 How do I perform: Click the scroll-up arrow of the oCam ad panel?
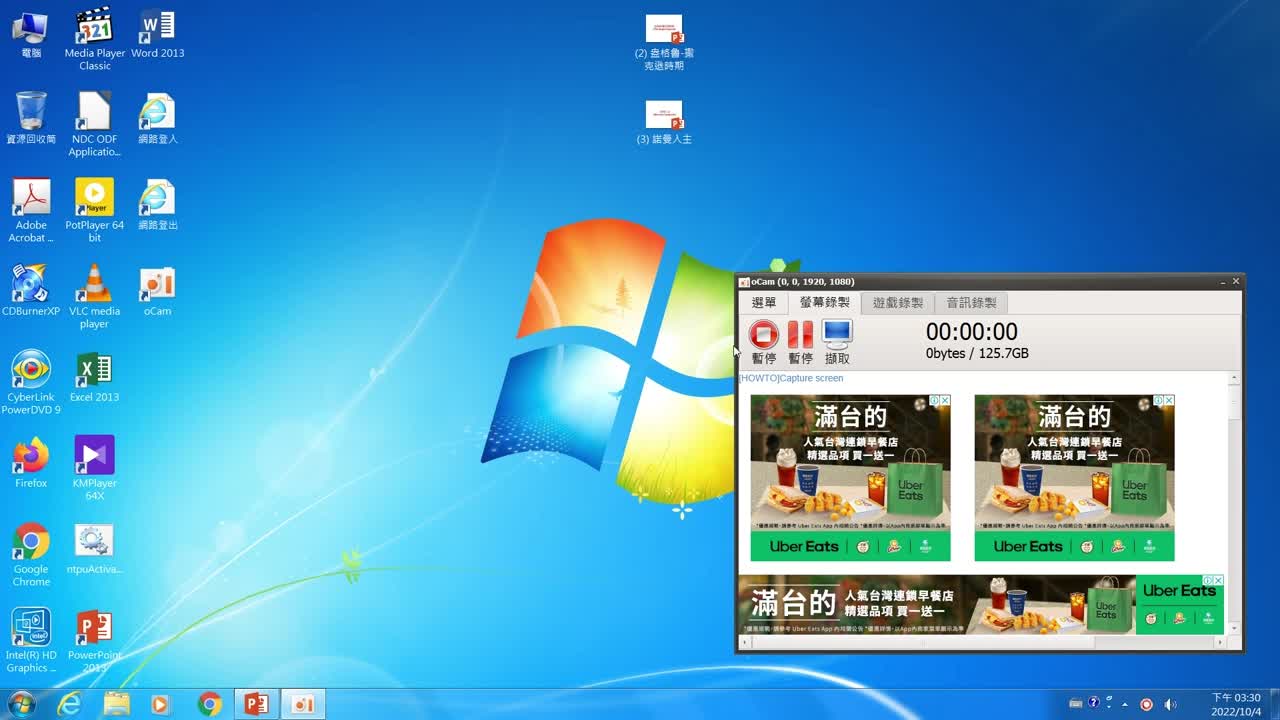[x=1233, y=379]
